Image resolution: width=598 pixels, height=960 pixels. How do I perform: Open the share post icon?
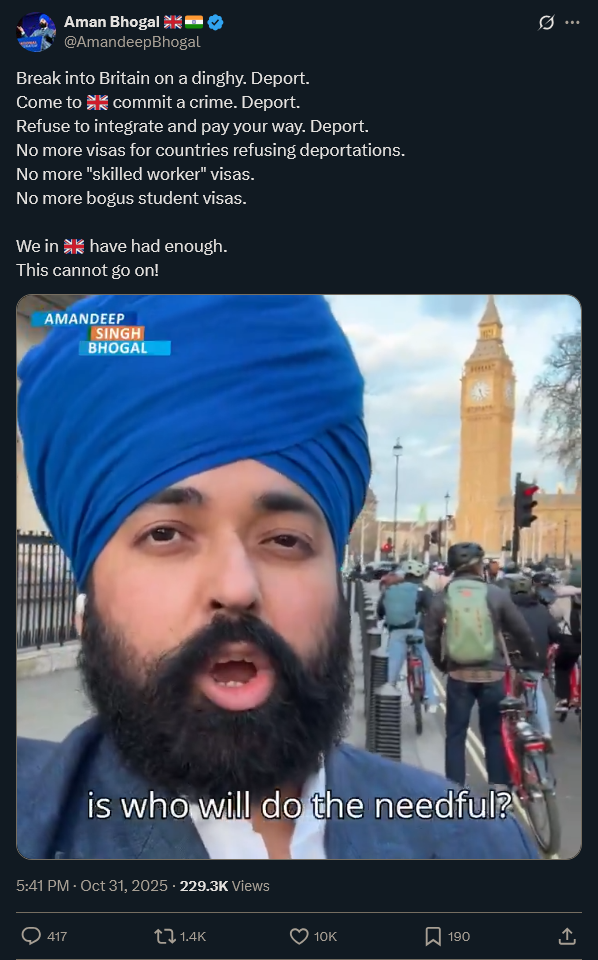pos(567,936)
